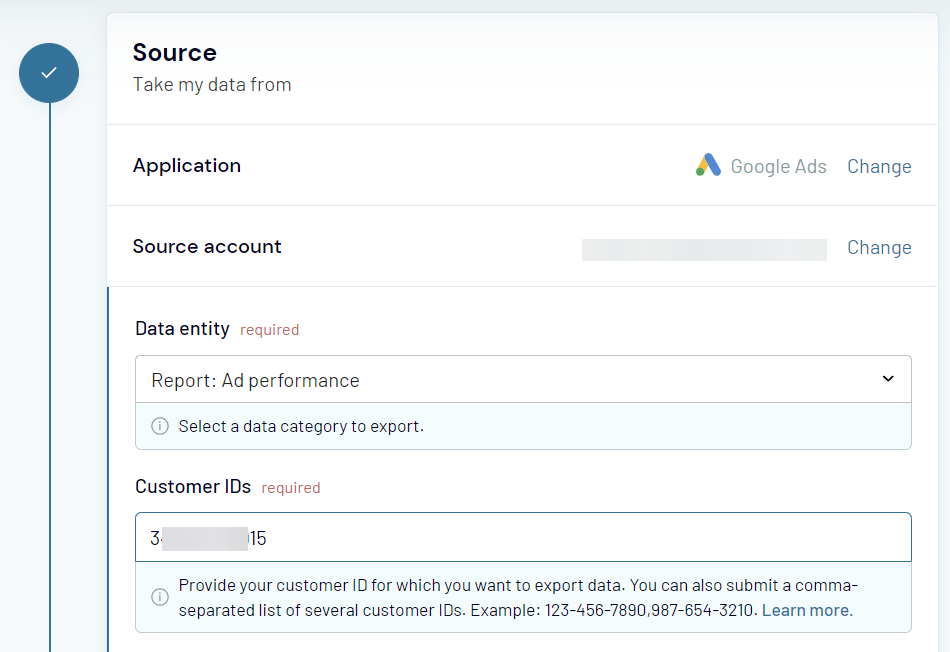
Task: Click the Customer IDs field label
Action: coord(193,487)
